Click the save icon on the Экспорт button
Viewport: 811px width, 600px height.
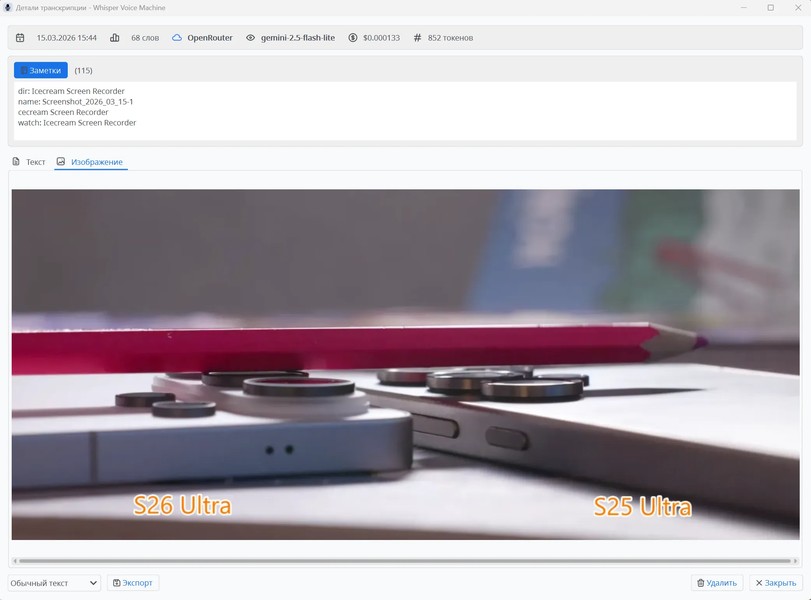tap(117, 583)
